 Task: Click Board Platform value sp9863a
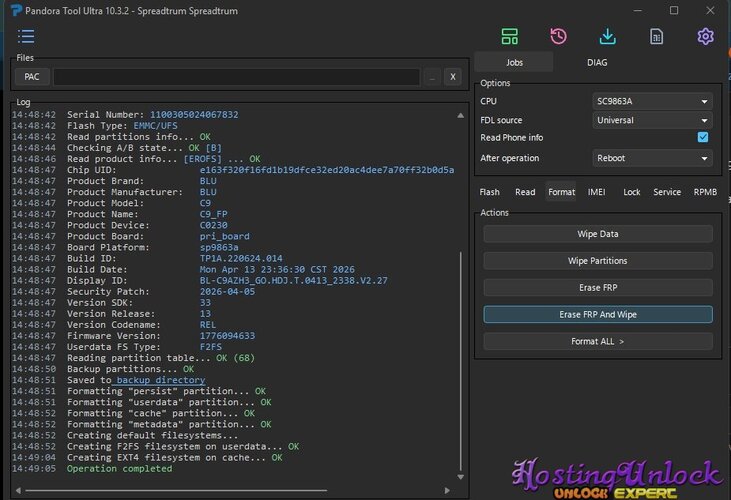click(x=219, y=247)
